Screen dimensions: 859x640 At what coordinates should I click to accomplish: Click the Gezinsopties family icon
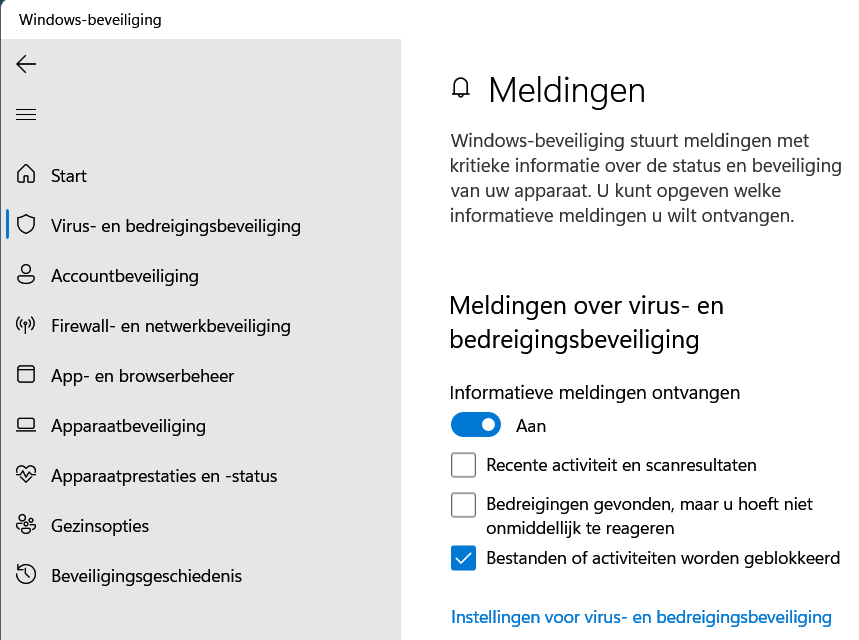tap(27, 525)
